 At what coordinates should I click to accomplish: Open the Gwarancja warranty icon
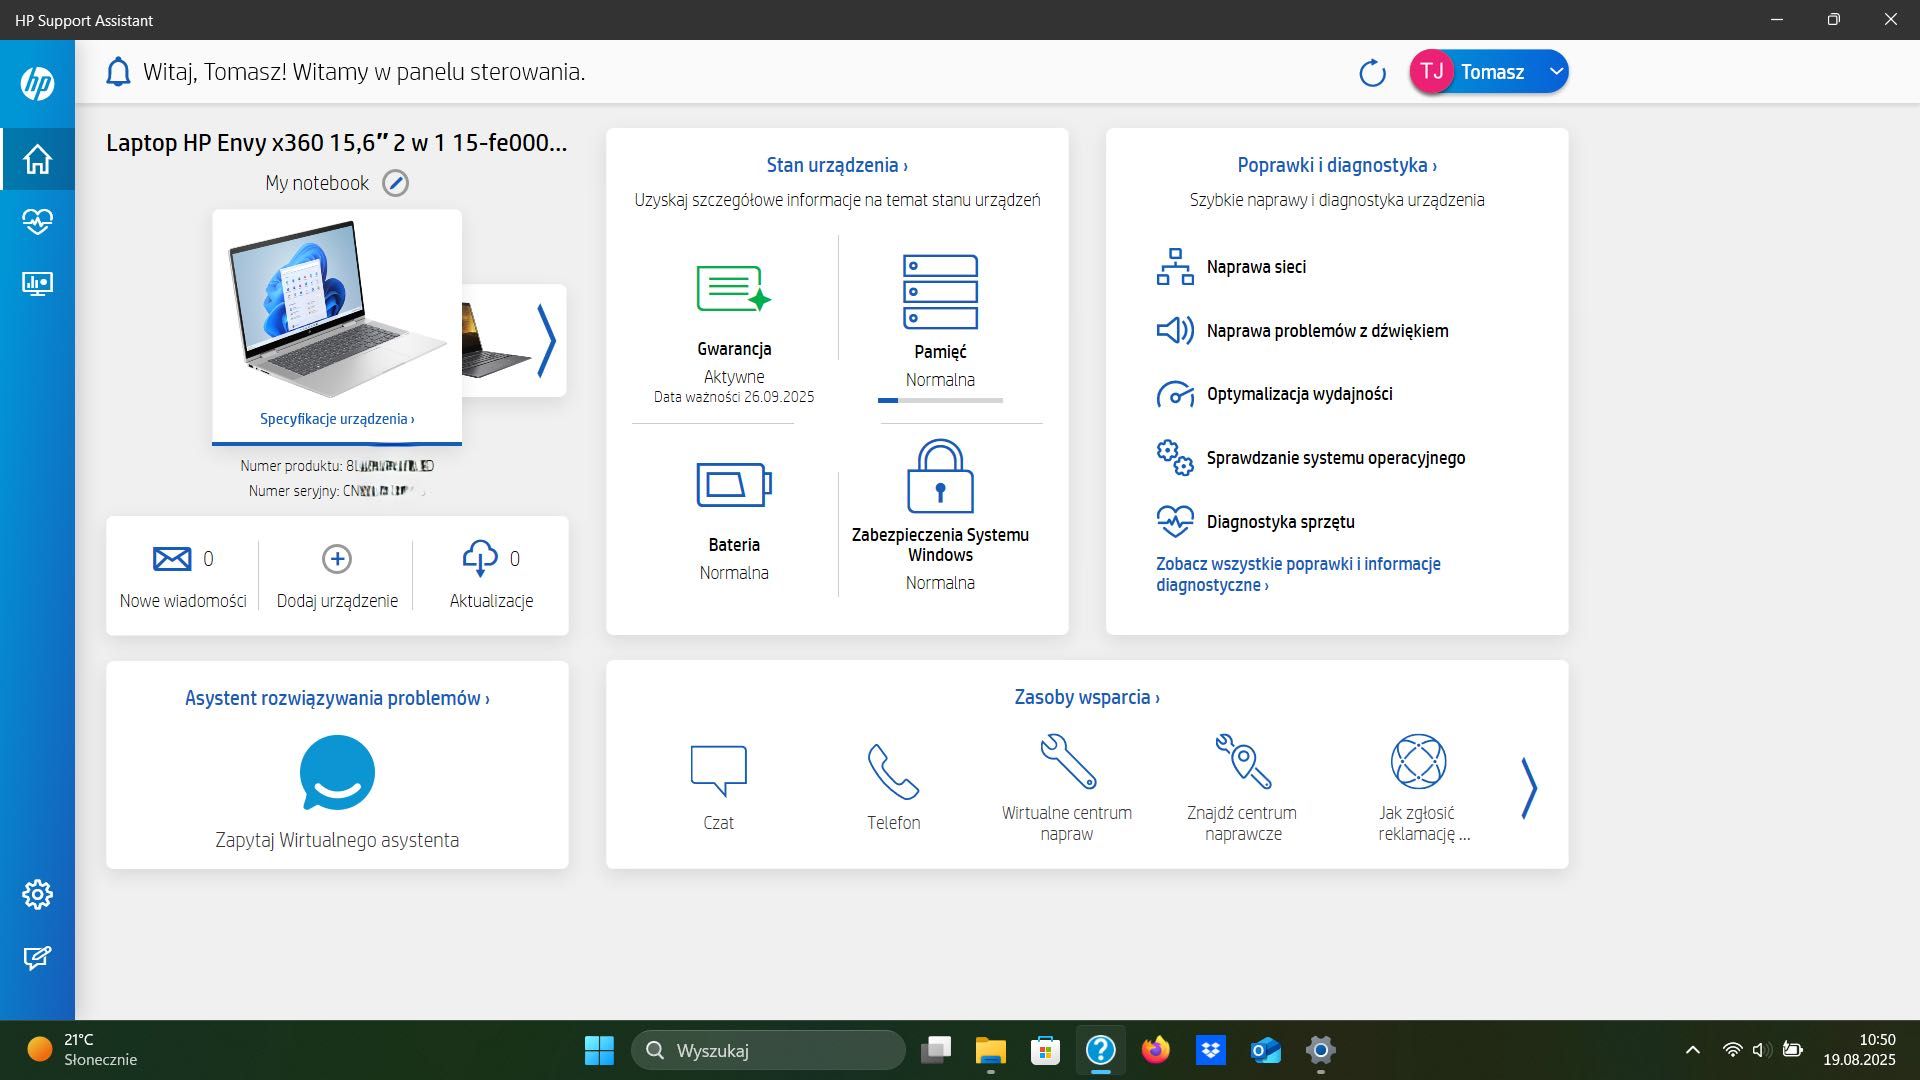coord(734,290)
